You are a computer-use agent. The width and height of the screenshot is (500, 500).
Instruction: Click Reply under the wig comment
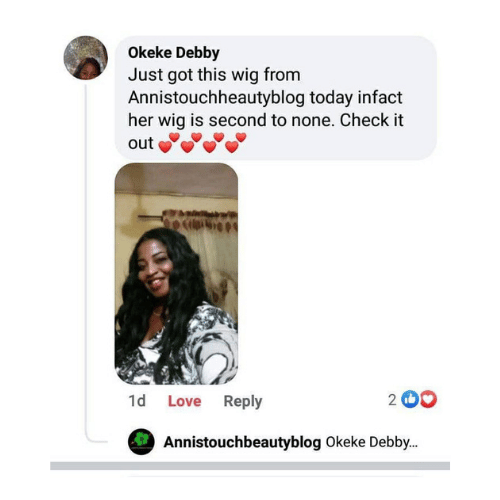[243, 401]
